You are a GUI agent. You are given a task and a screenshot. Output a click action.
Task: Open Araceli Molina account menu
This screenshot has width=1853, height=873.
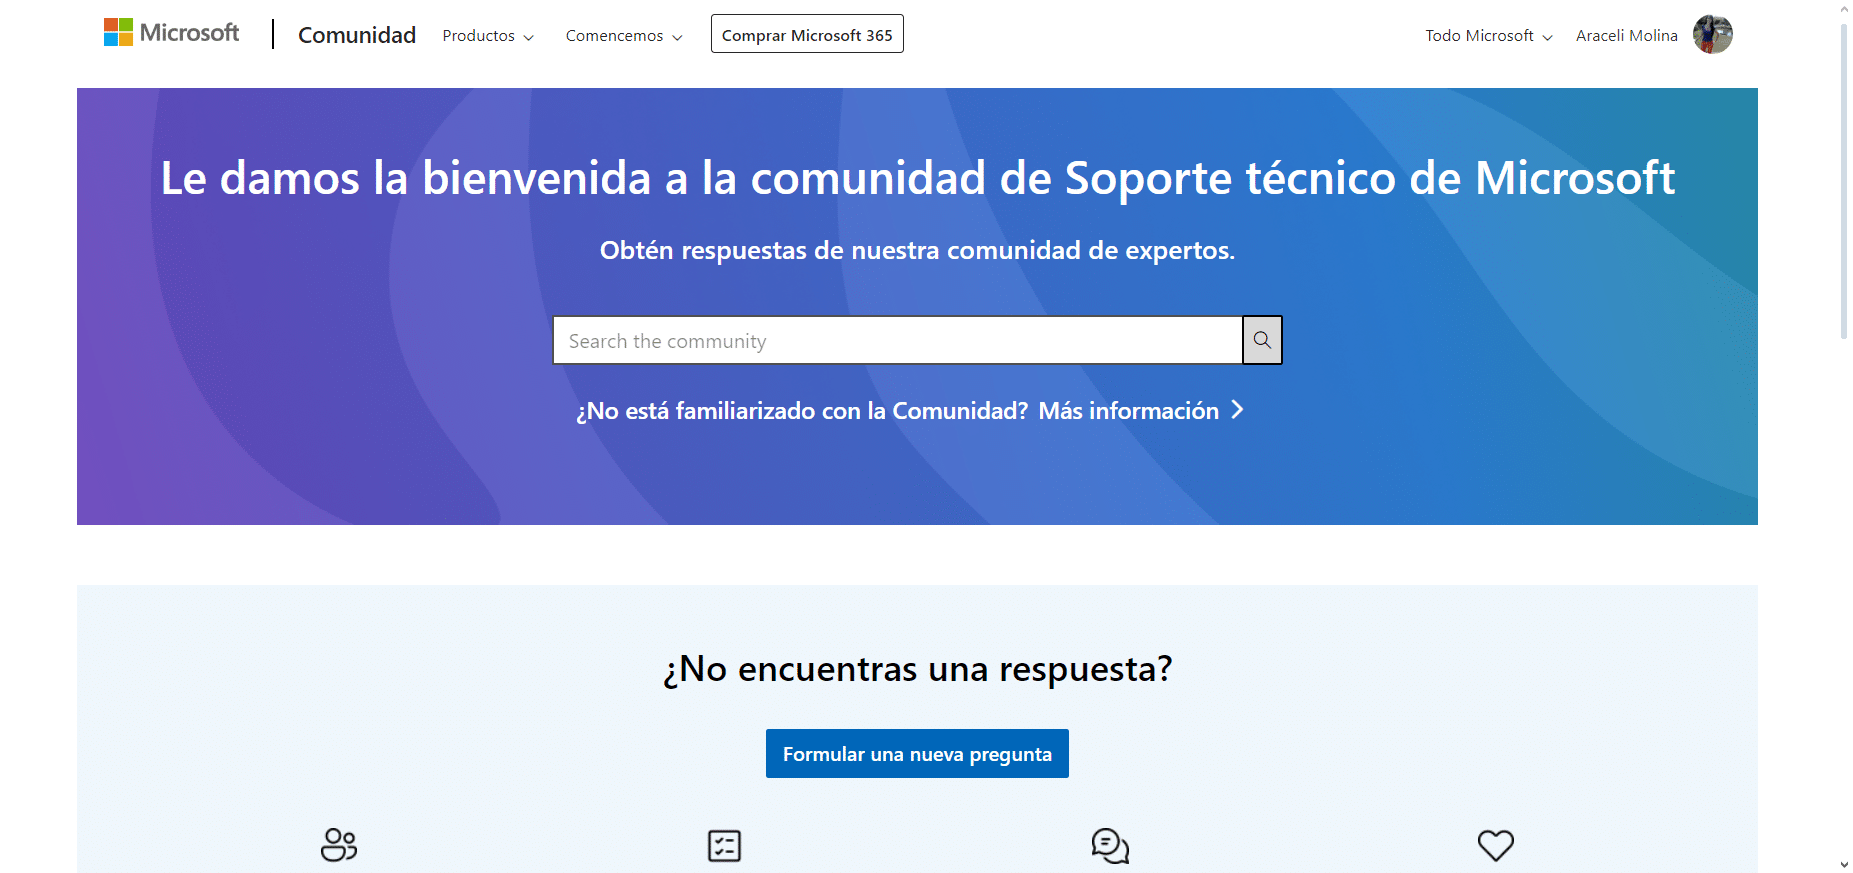tap(1626, 36)
